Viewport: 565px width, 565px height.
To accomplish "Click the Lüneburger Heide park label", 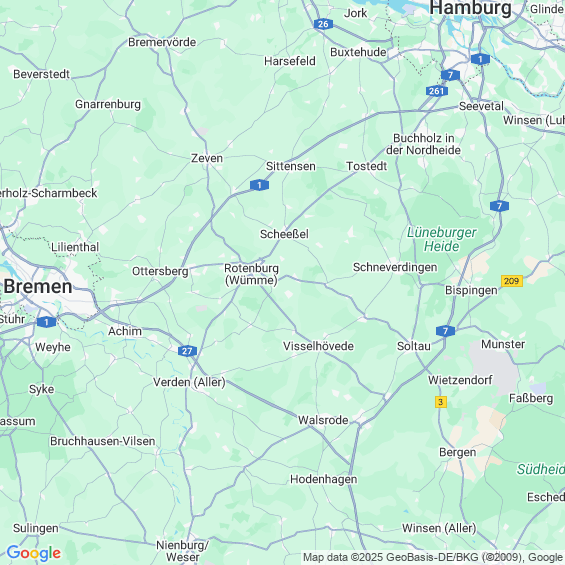I will point(442,240).
